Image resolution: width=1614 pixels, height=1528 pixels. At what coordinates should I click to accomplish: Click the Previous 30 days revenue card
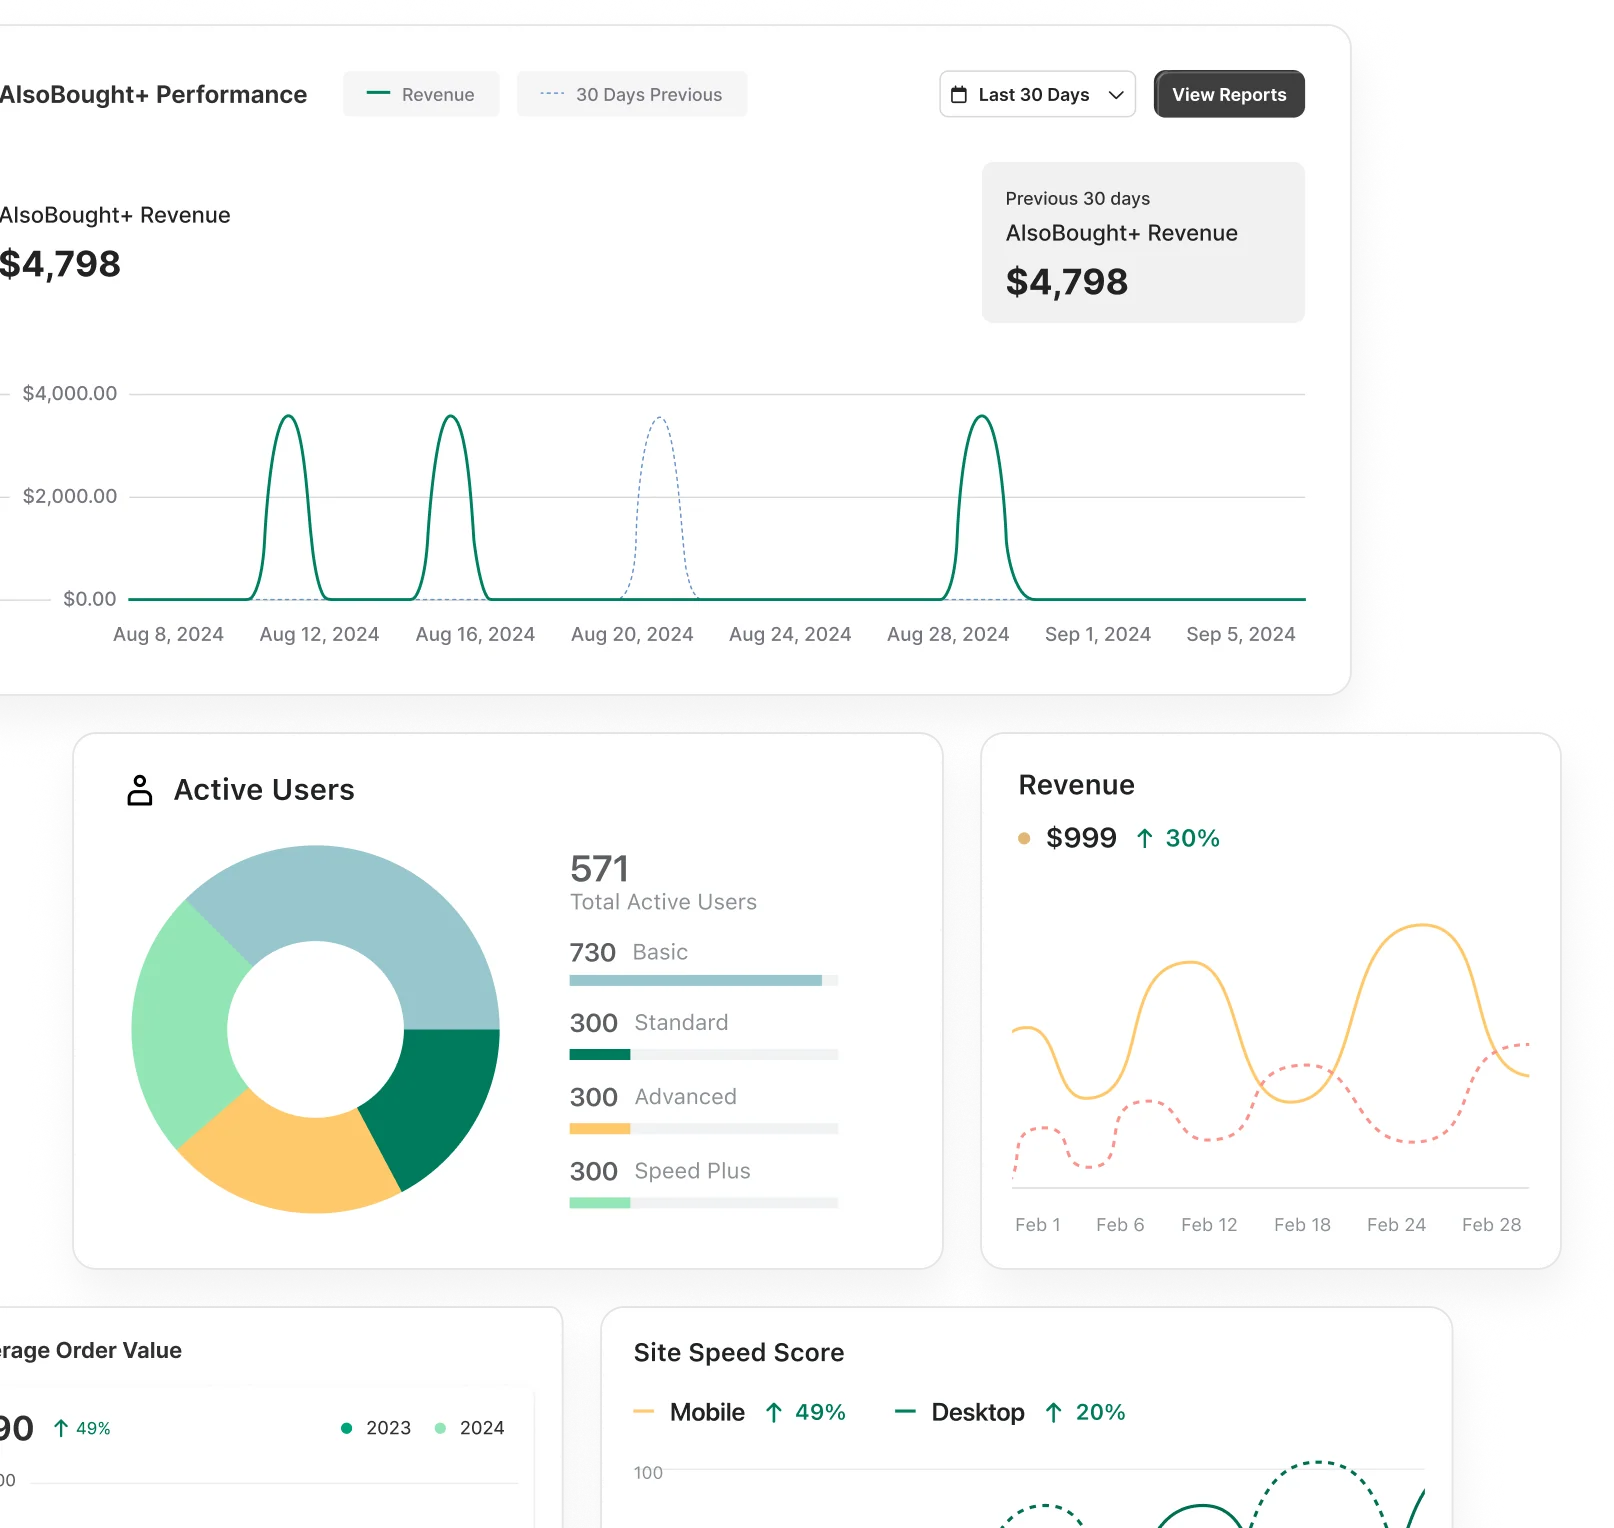click(x=1143, y=242)
